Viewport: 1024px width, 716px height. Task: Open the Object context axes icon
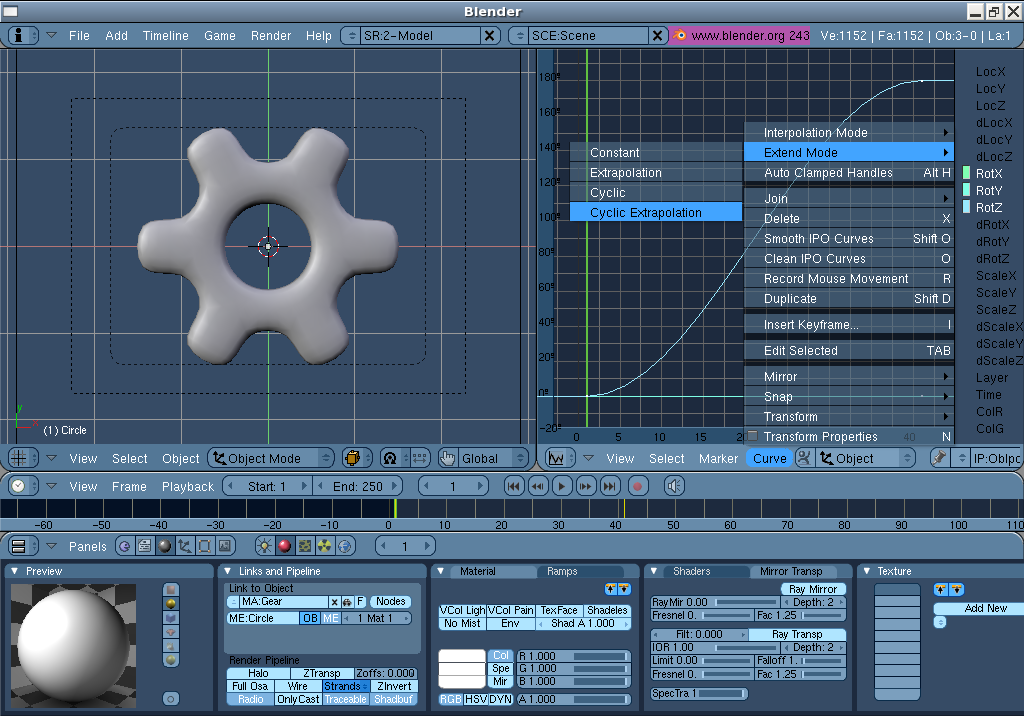[185, 545]
